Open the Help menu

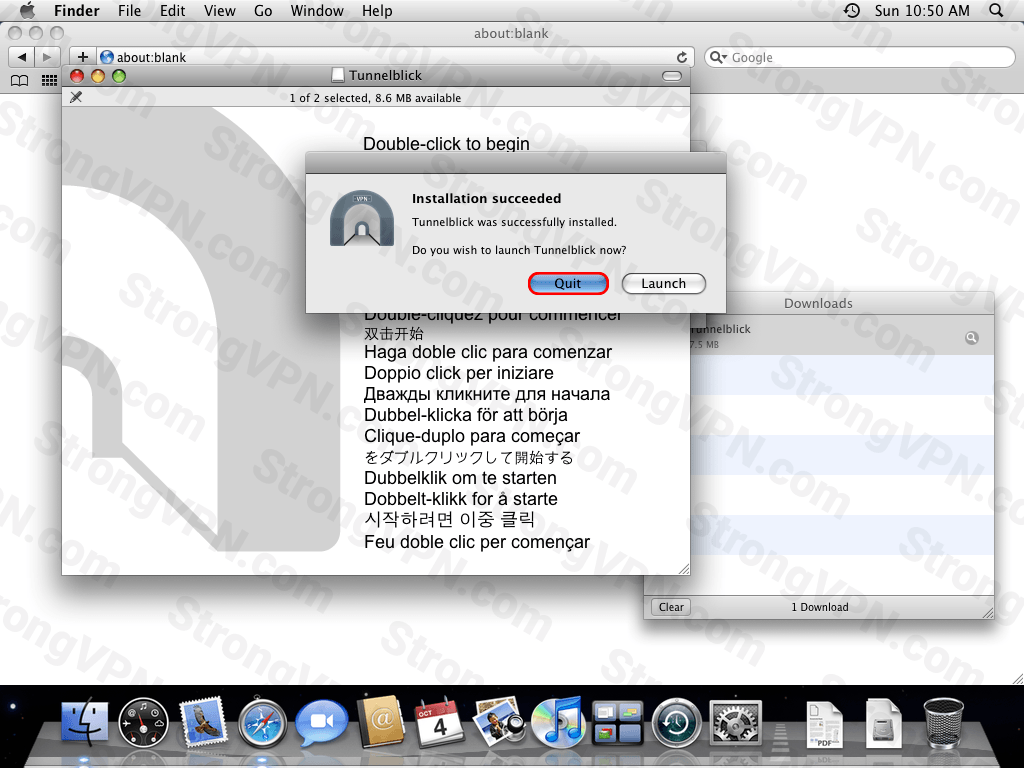tap(377, 10)
